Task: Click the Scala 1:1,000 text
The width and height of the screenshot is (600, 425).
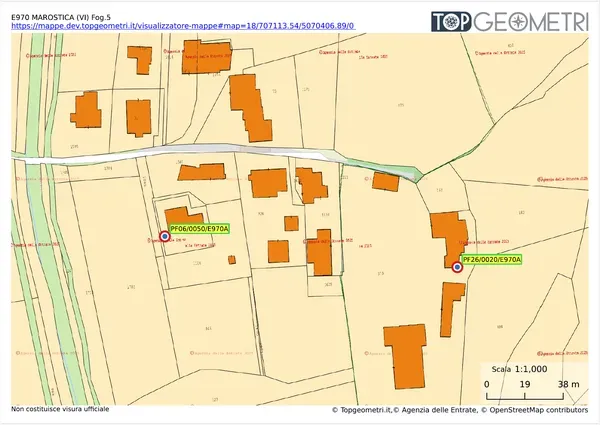Action: tap(520, 368)
